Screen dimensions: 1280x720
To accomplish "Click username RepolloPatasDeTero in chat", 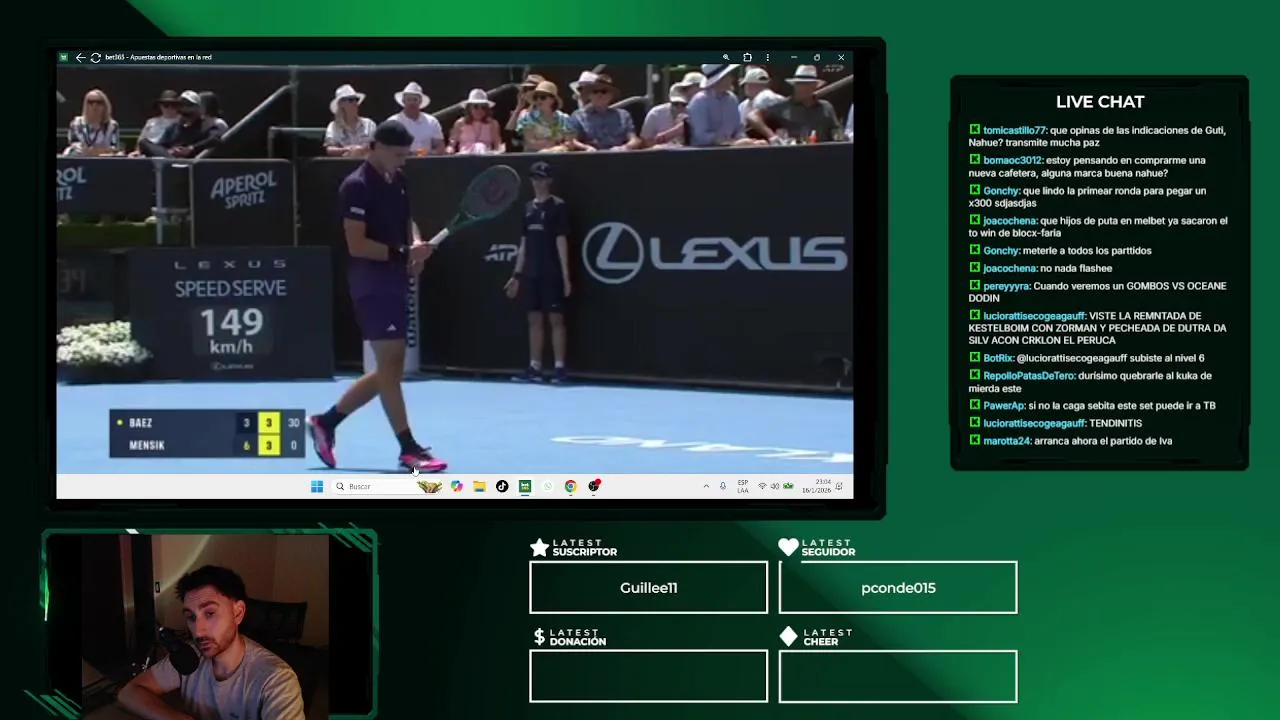I will coord(1029,376).
